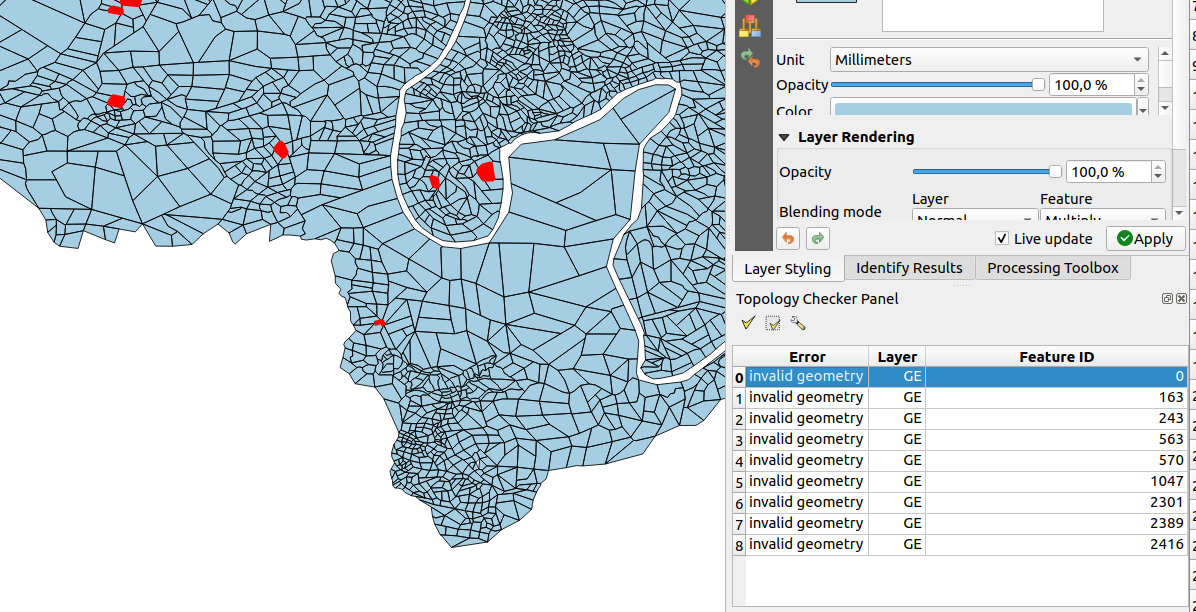This screenshot has height=612, width=1196.
Task: Switch to the Identify Results tab
Action: pos(909,268)
